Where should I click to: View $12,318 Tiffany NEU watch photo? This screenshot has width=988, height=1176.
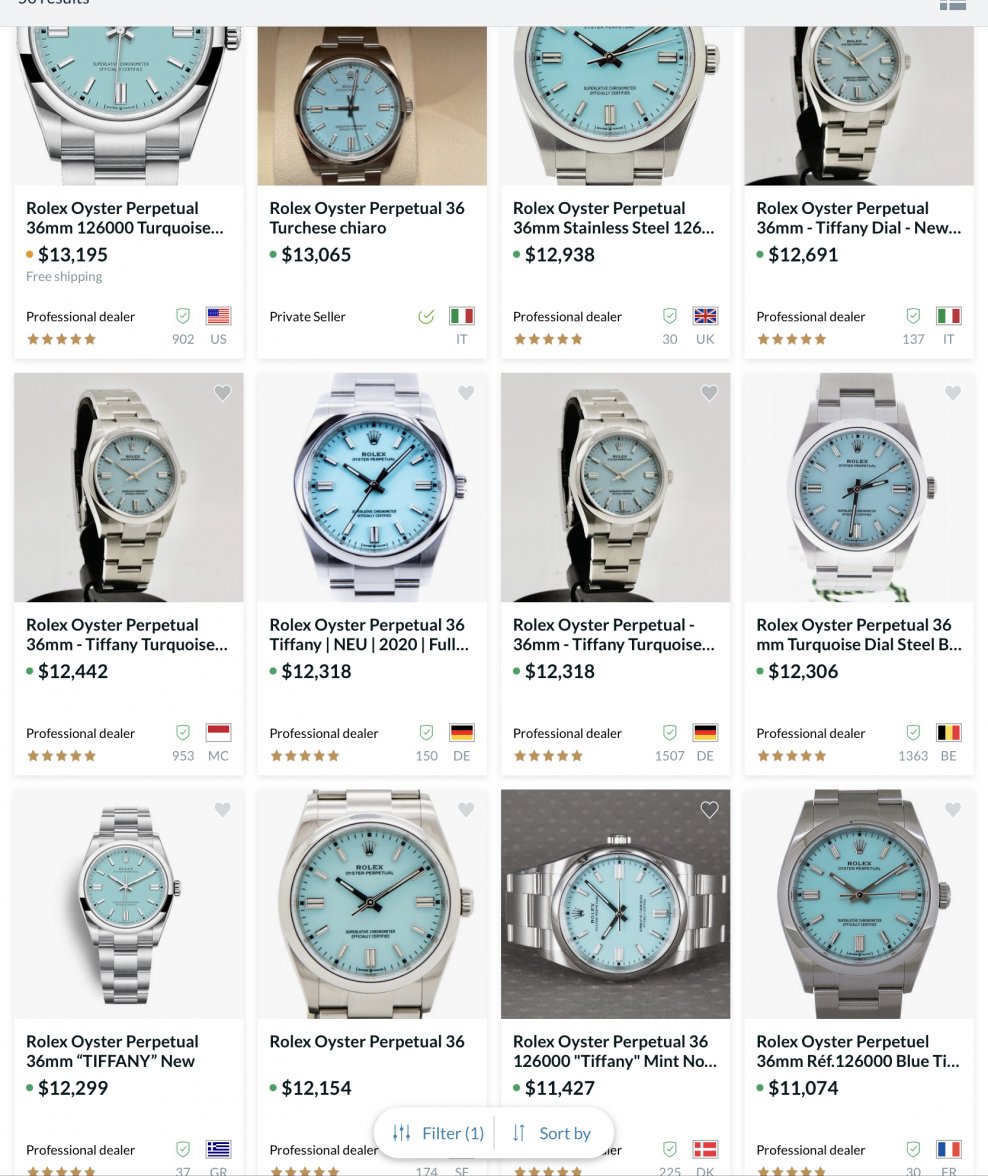pos(372,488)
